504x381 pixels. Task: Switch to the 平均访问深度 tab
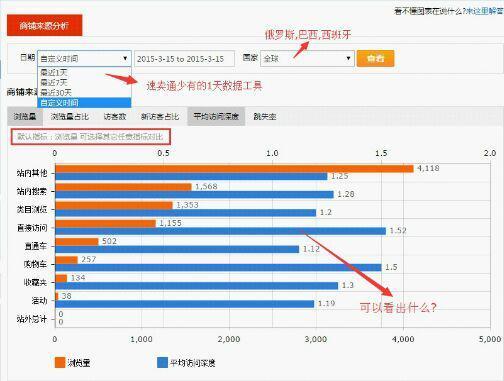point(216,116)
